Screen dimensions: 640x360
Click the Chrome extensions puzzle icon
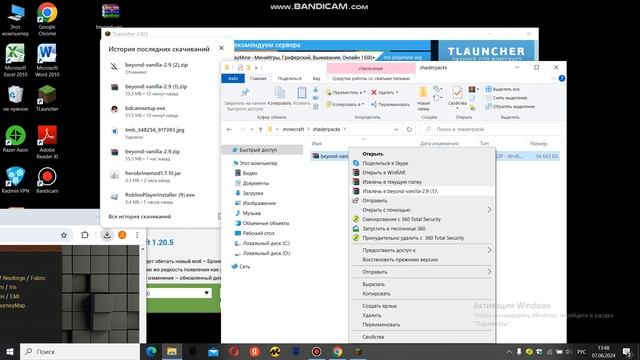coord(85,235)
